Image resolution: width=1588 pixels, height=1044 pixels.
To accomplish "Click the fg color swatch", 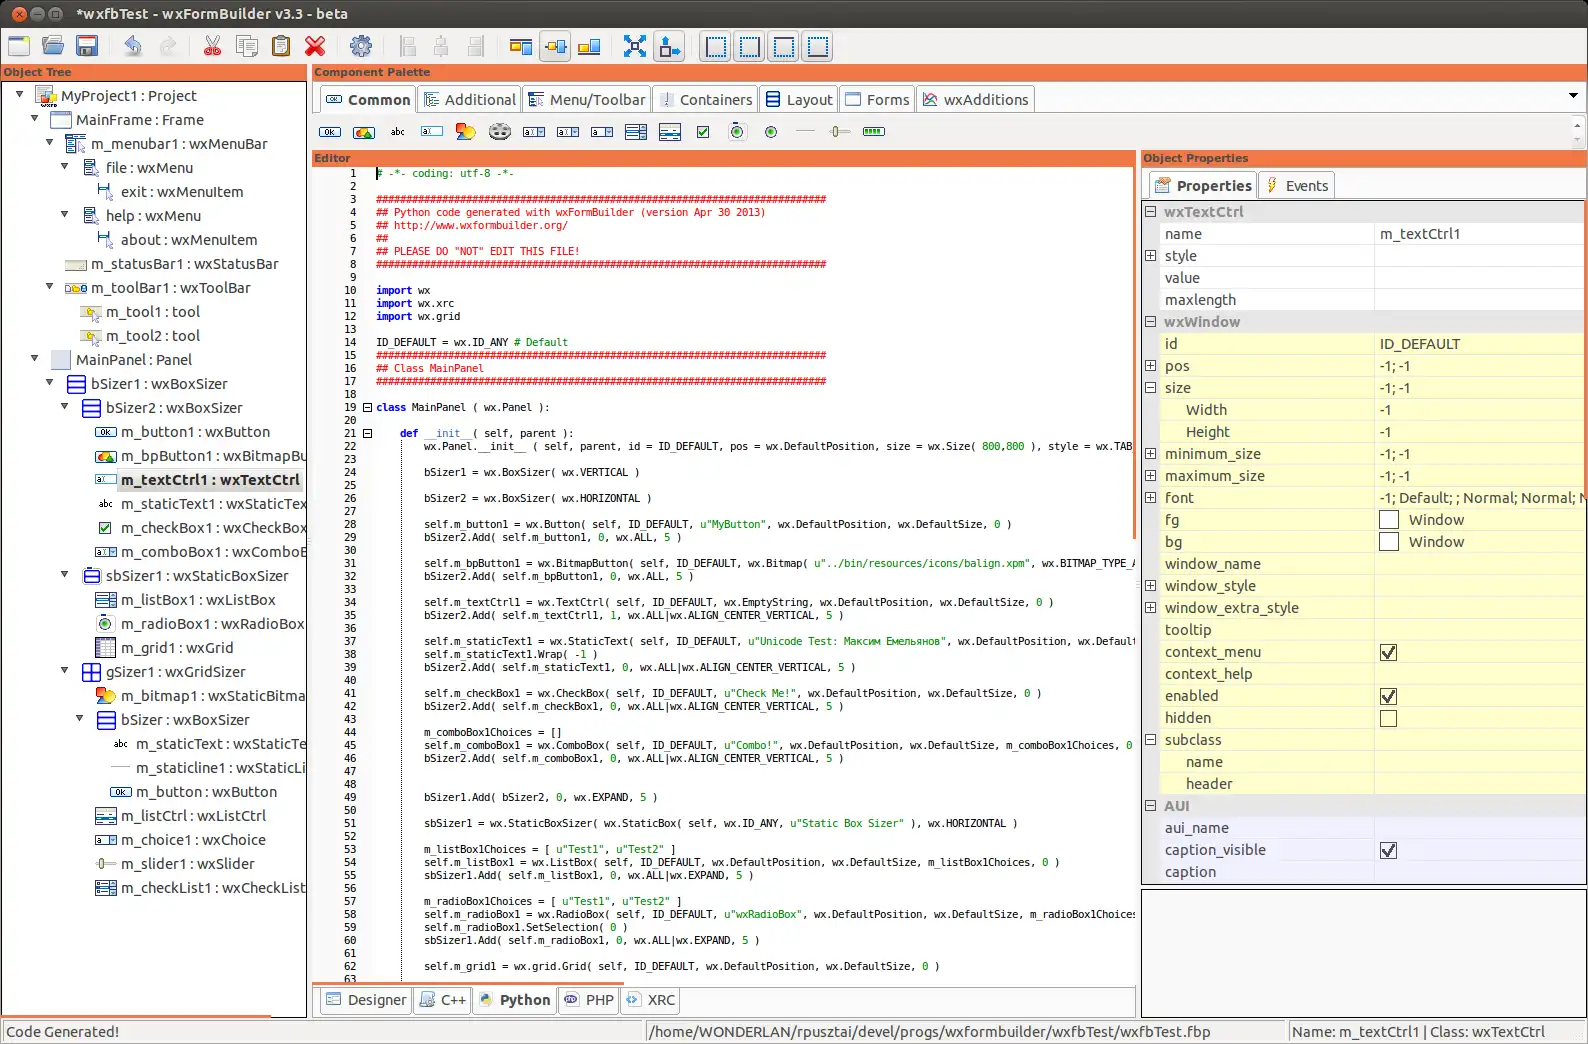I will click(x=1389, y=520).
